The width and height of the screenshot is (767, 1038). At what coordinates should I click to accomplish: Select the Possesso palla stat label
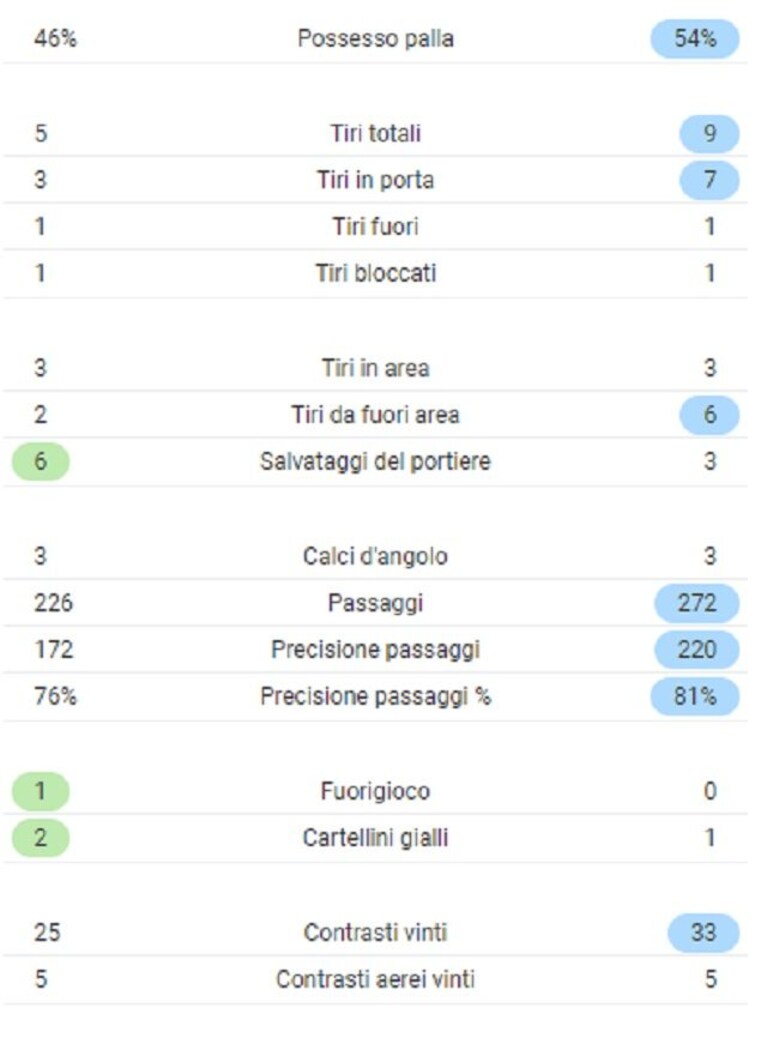click(x=375, y=38)
